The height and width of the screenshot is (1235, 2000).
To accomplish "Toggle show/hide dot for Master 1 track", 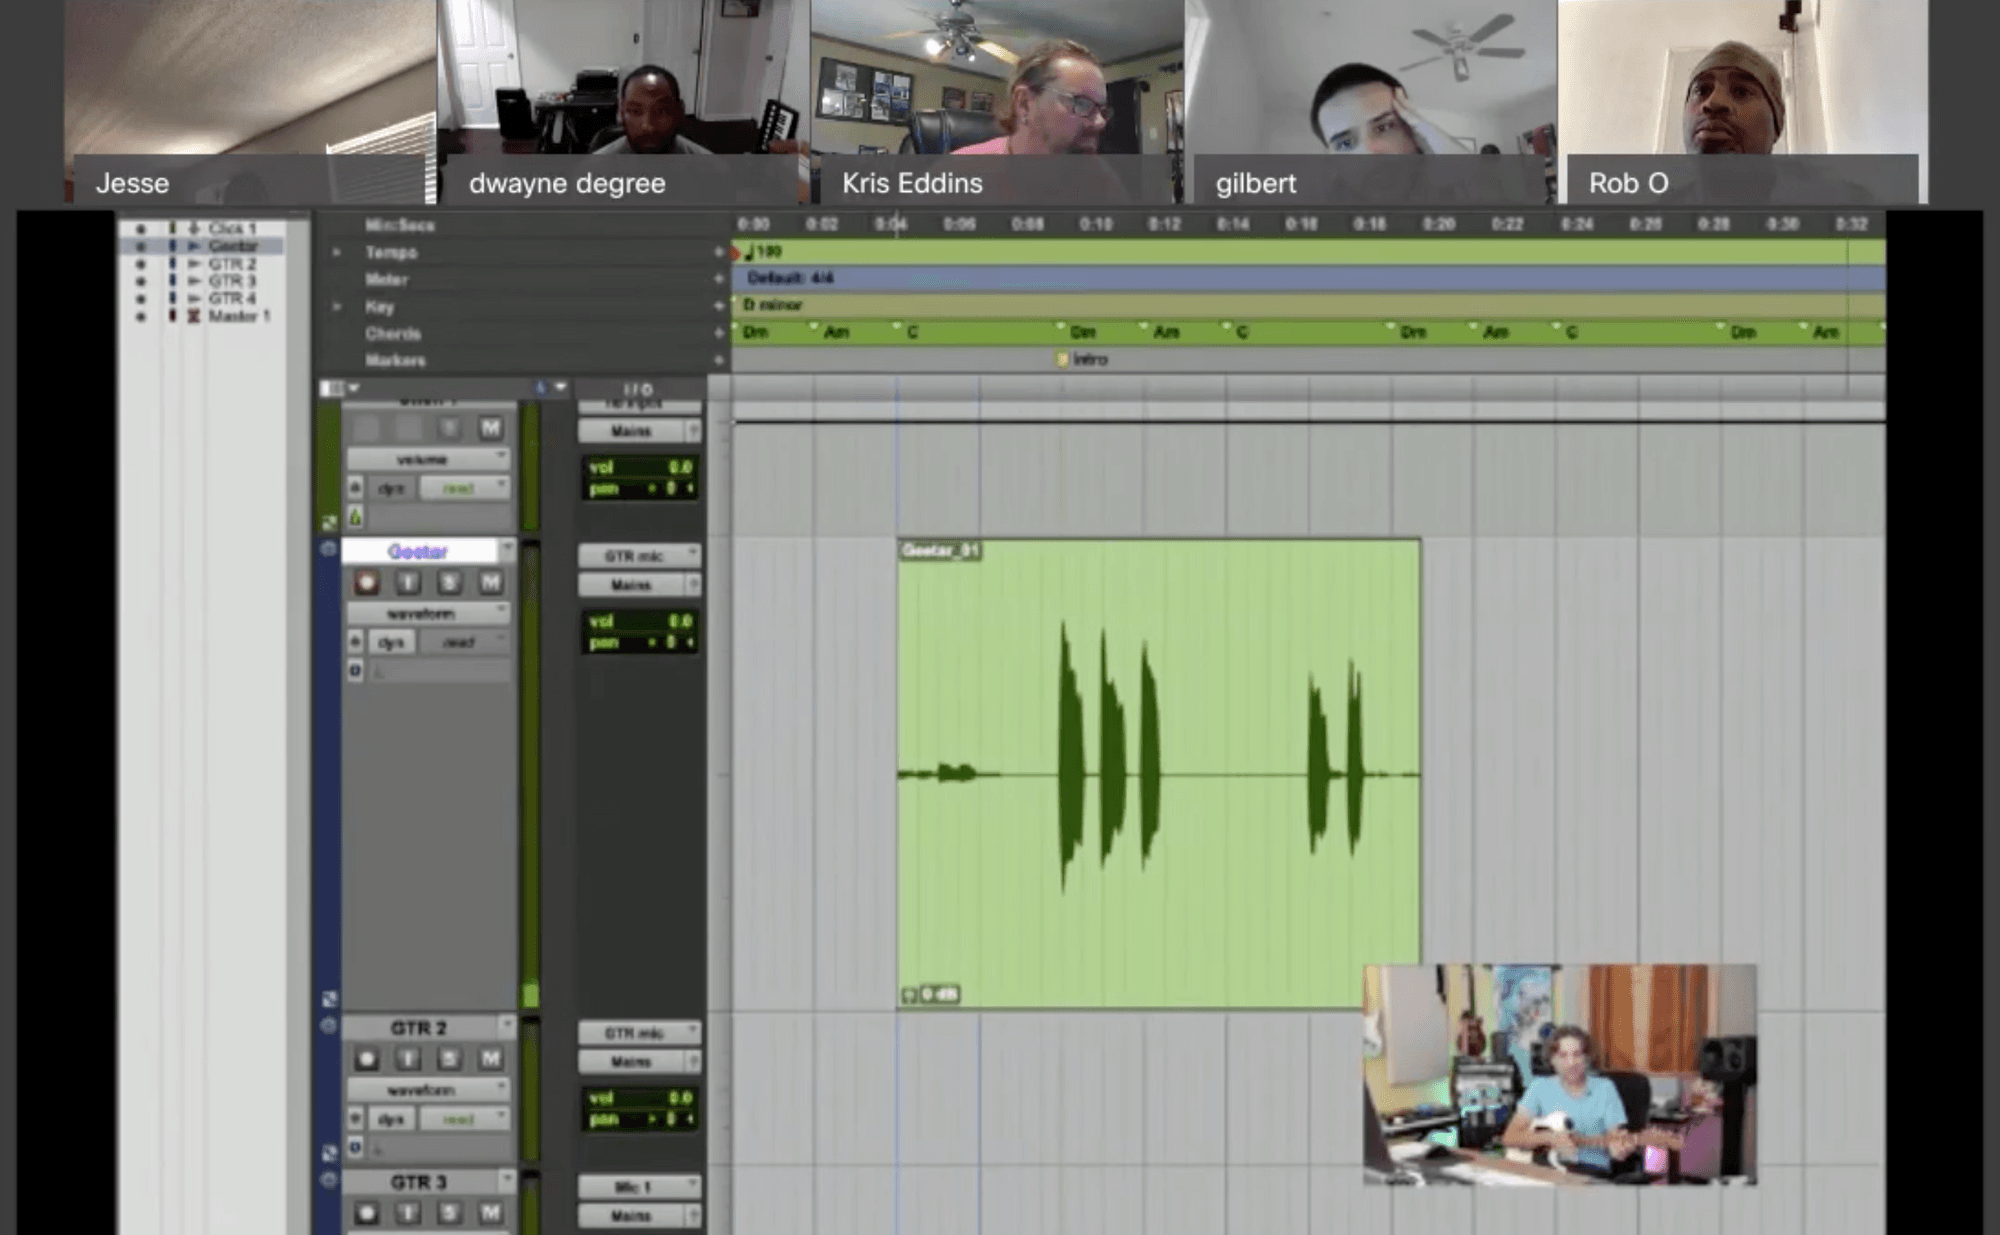I will pos(140,316).
